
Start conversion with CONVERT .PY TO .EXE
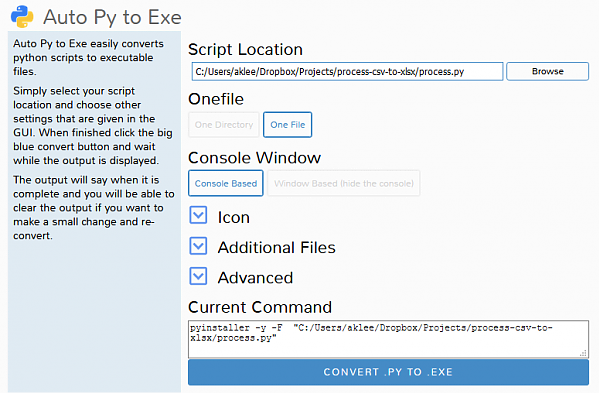(x=388, y=372)
